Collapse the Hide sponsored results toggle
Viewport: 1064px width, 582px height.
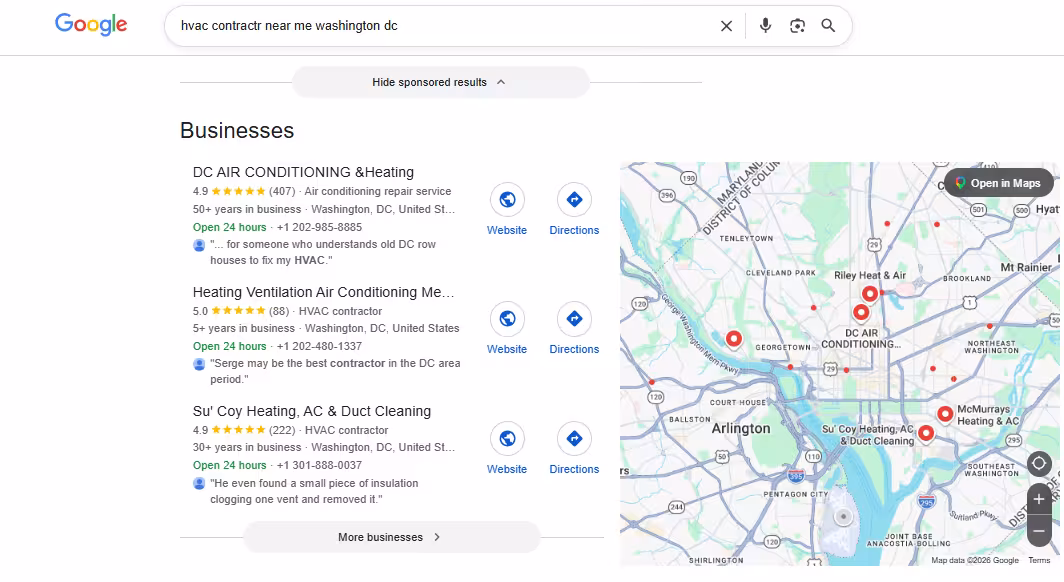coord(440,82)
